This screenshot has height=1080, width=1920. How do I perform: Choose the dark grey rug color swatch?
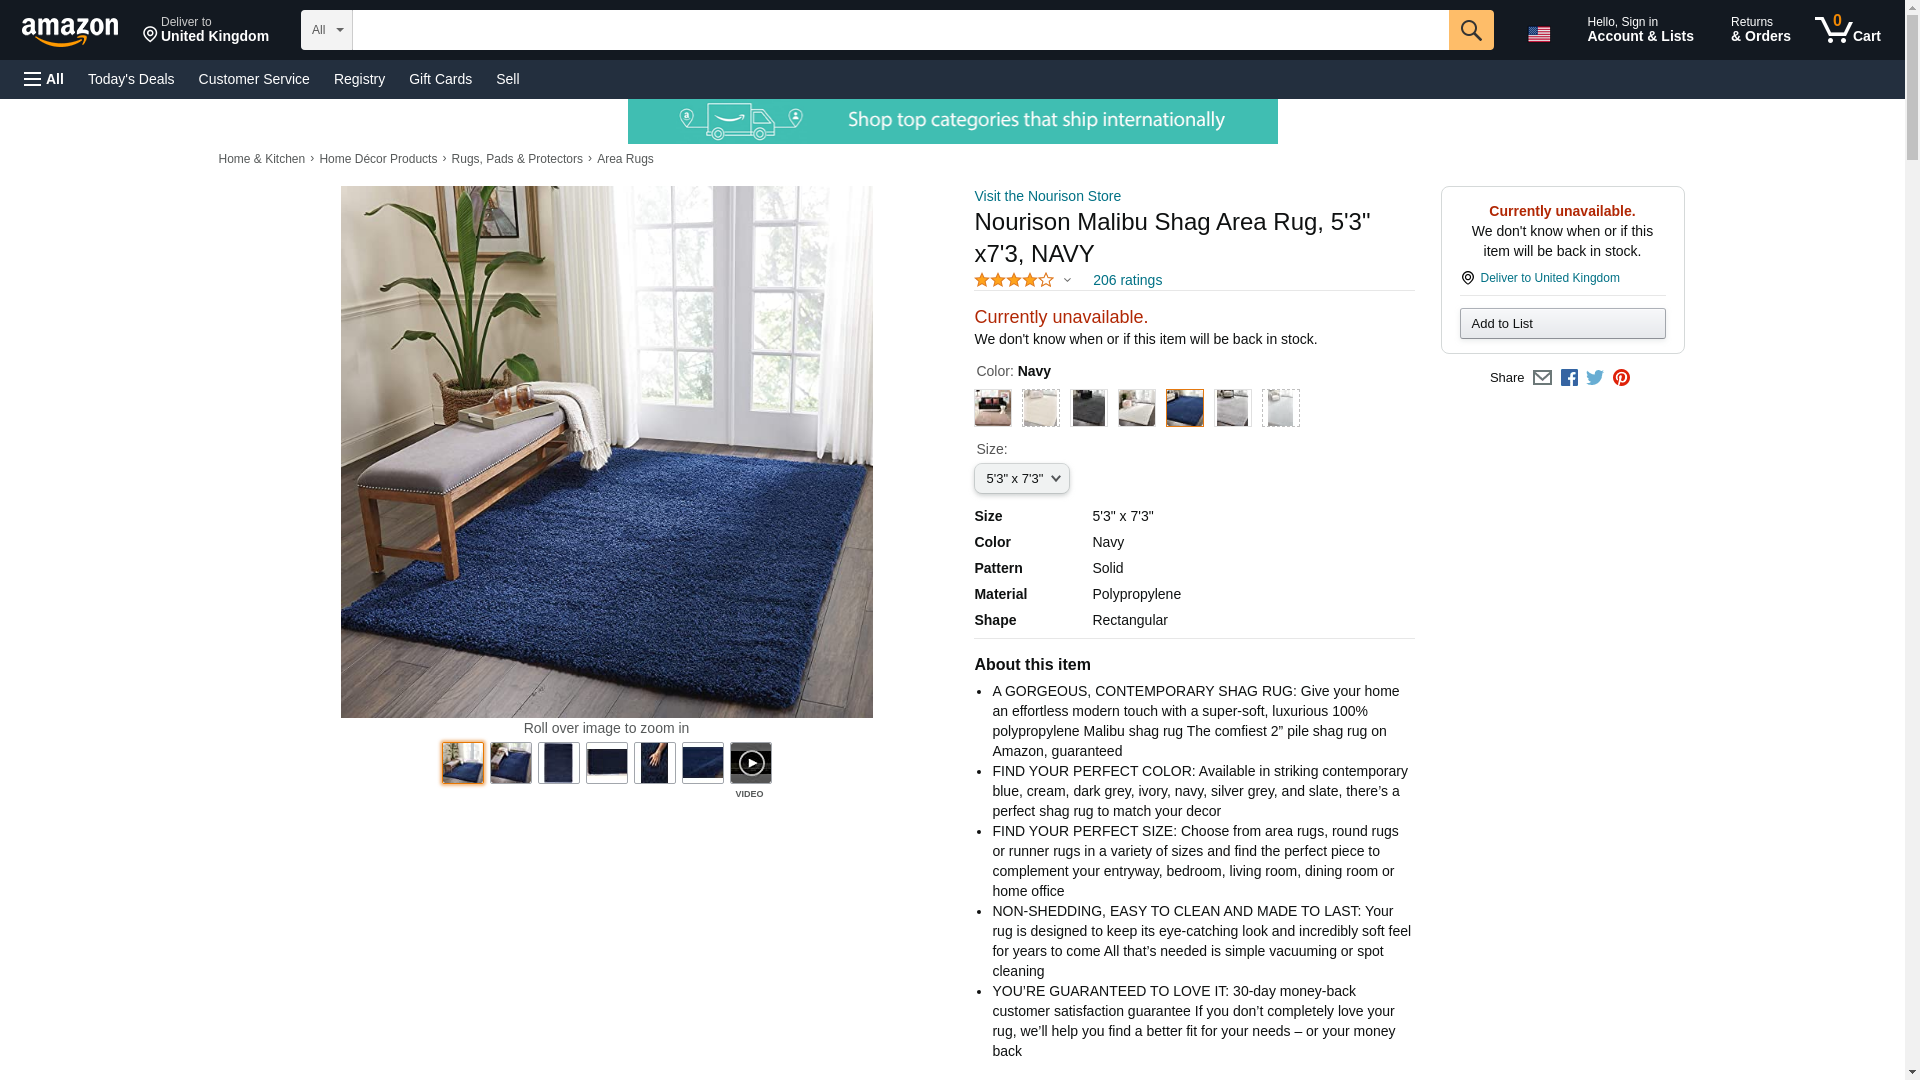point(1089,408)
